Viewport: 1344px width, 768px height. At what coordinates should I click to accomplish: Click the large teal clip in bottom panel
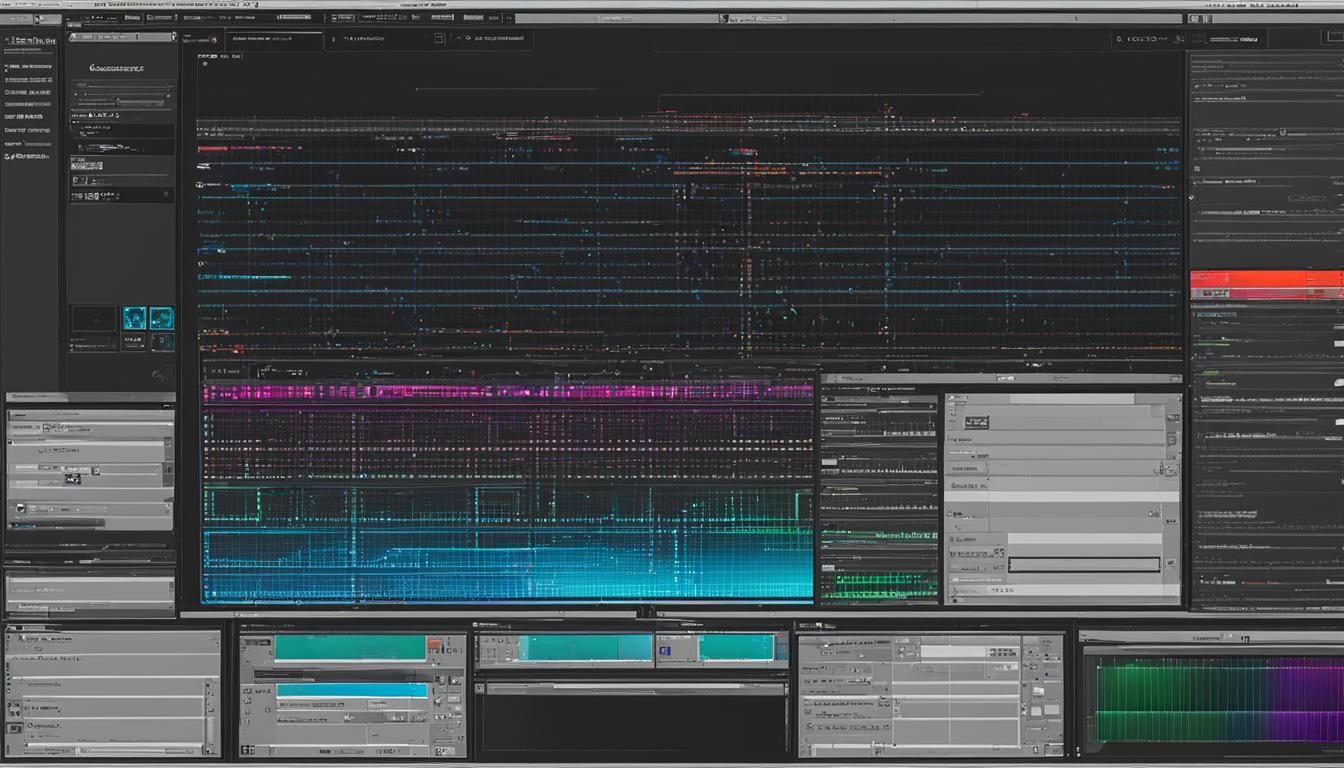point(350,648)
